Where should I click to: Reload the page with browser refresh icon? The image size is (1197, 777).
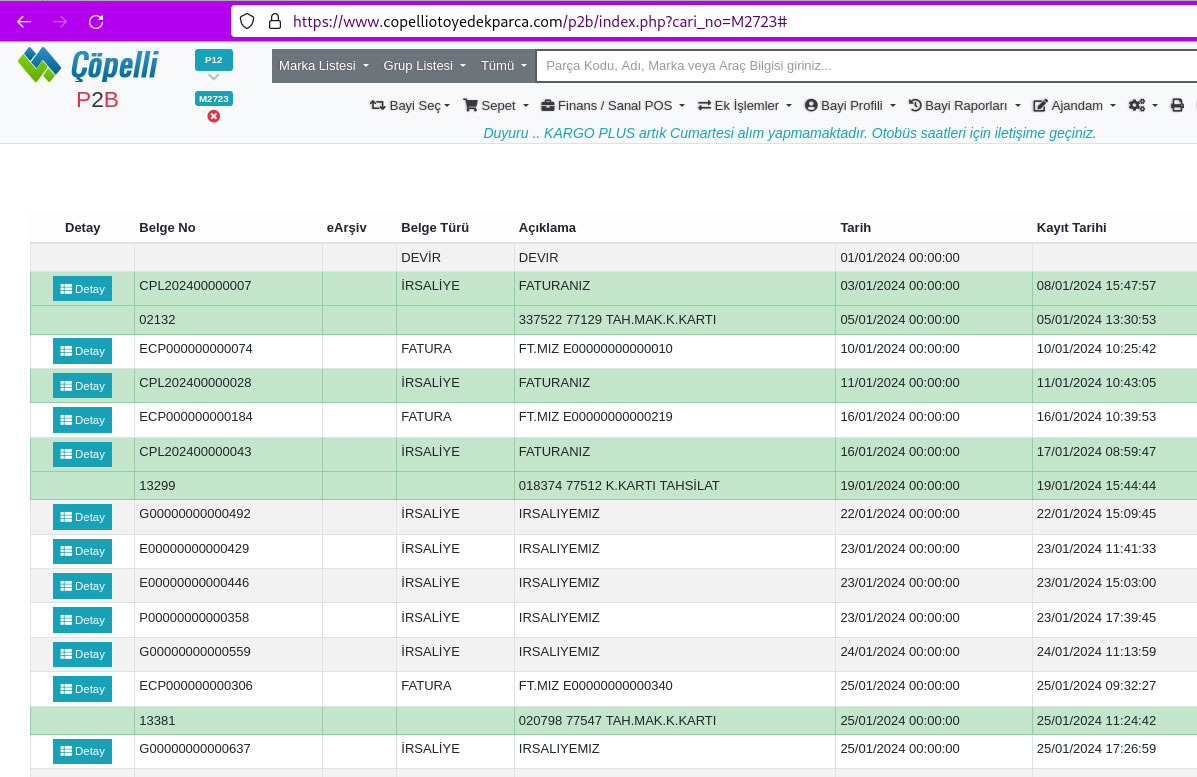(96, 21)
